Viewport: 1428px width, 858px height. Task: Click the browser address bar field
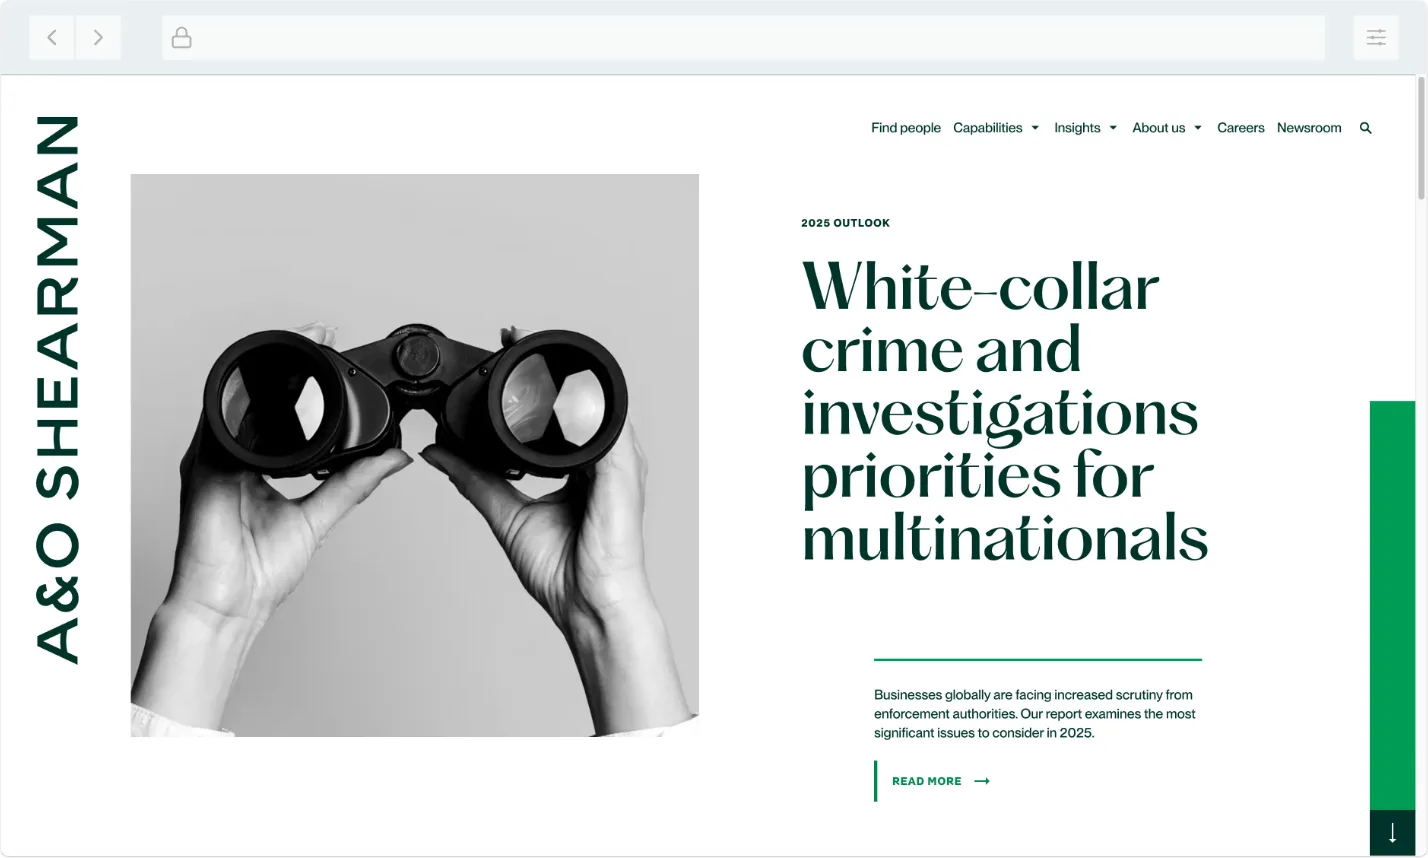click(743, 38)
